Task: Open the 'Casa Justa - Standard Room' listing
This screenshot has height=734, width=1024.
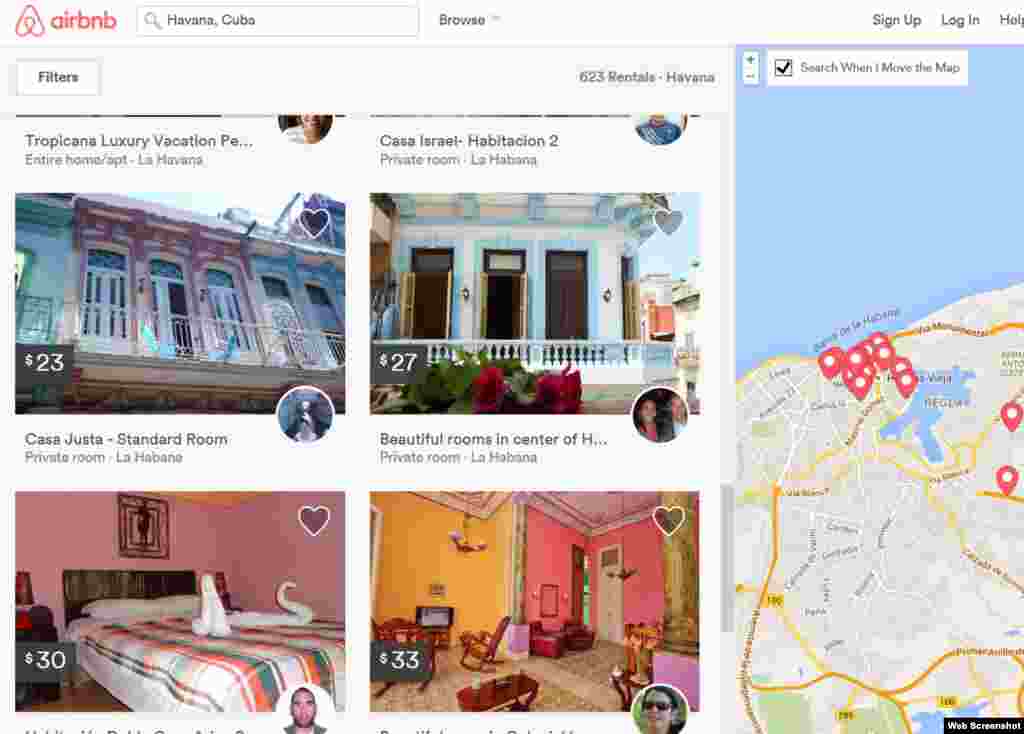Action: pos(126,438)
